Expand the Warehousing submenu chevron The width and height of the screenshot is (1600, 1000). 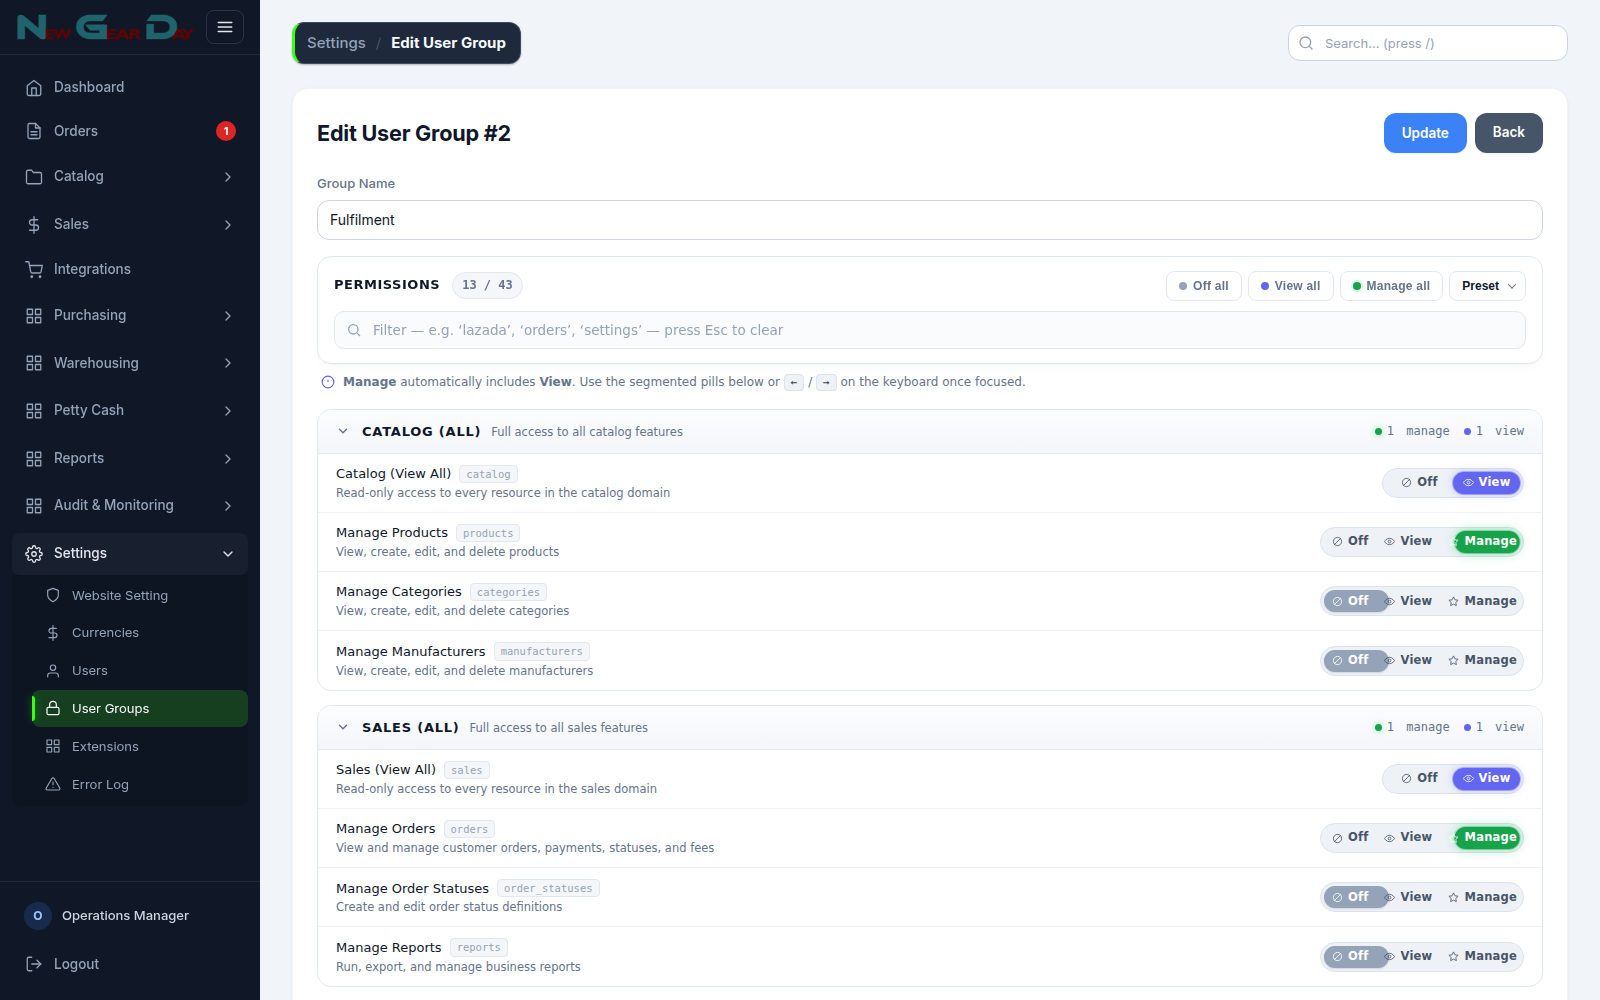[228, 363]
